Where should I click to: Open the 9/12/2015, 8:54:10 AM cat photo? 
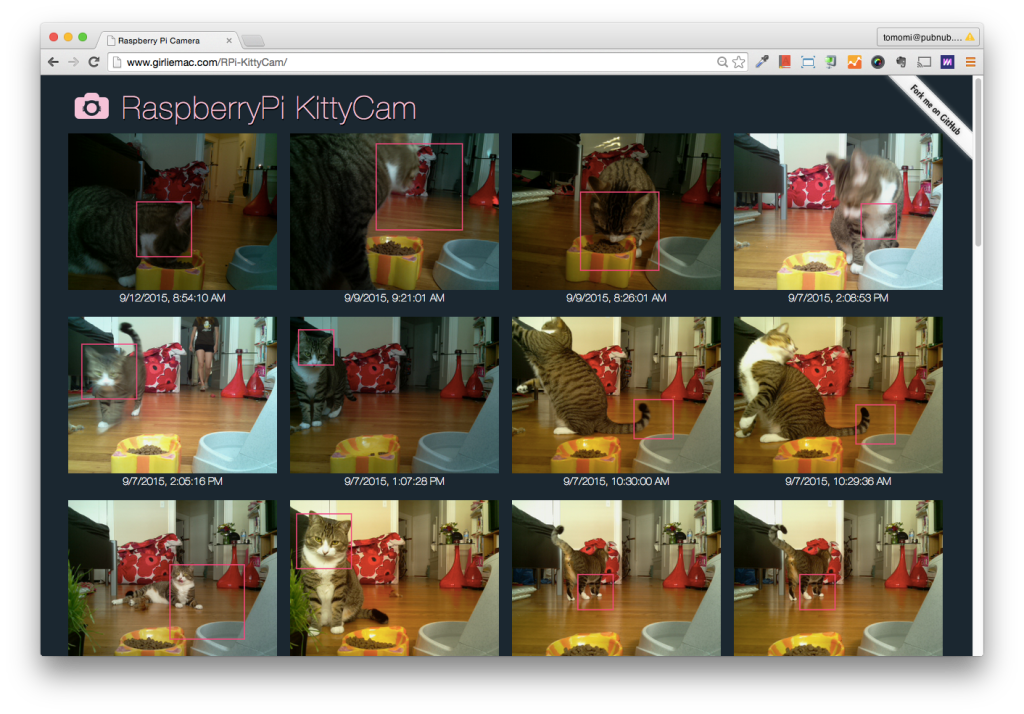[172, 211]
